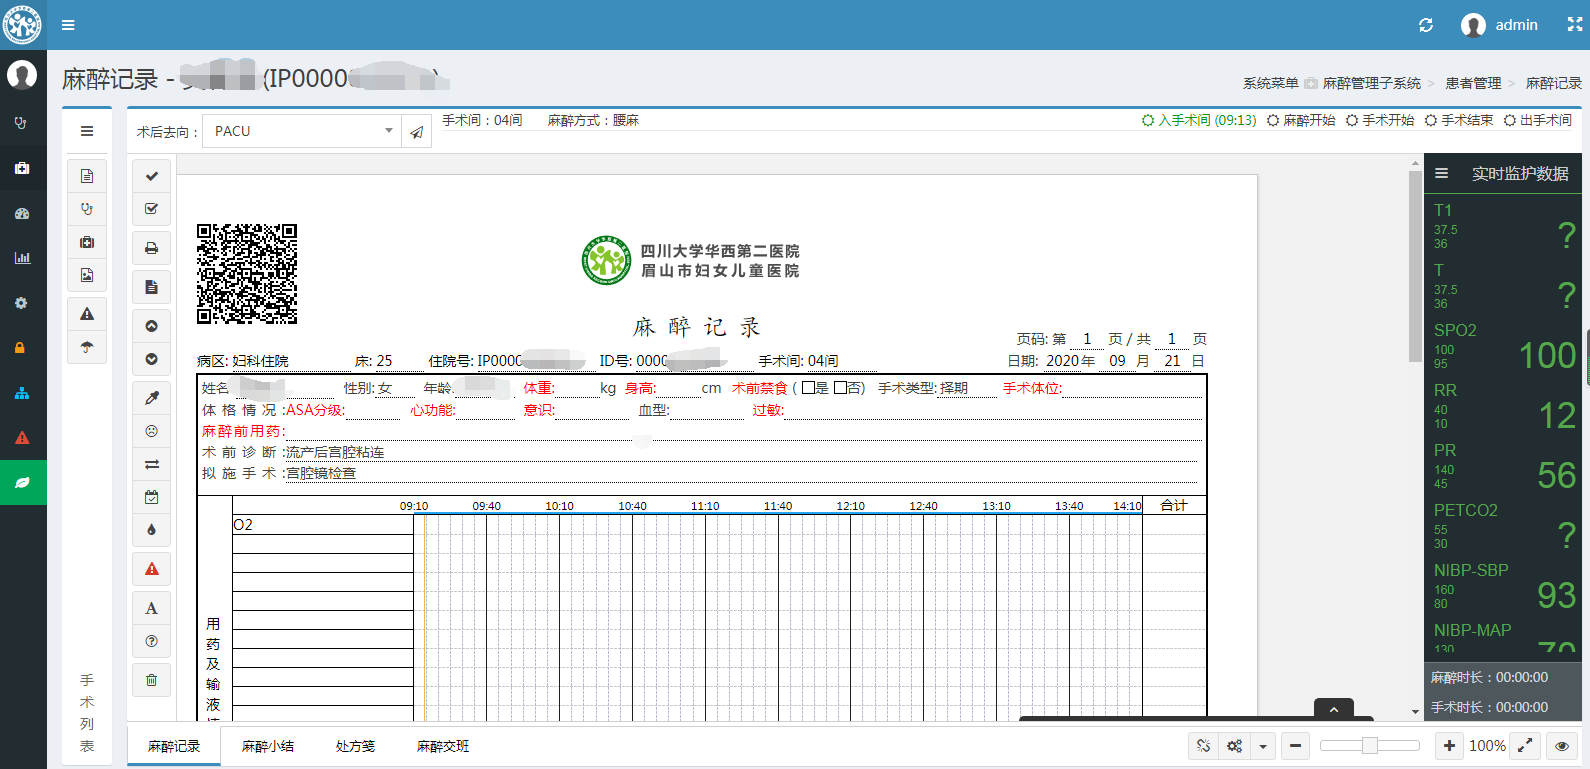Screen dimensions: 1590x769
Task: Click the trash delete icon in the toolbar
Action: [152, 680]
